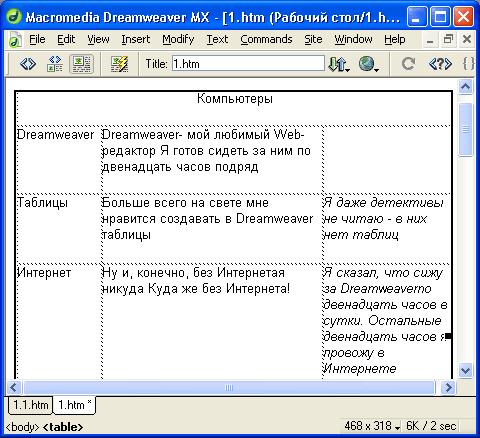Click the vertical scrollbar up arrow
480x438 pixels.
(465, 87)
